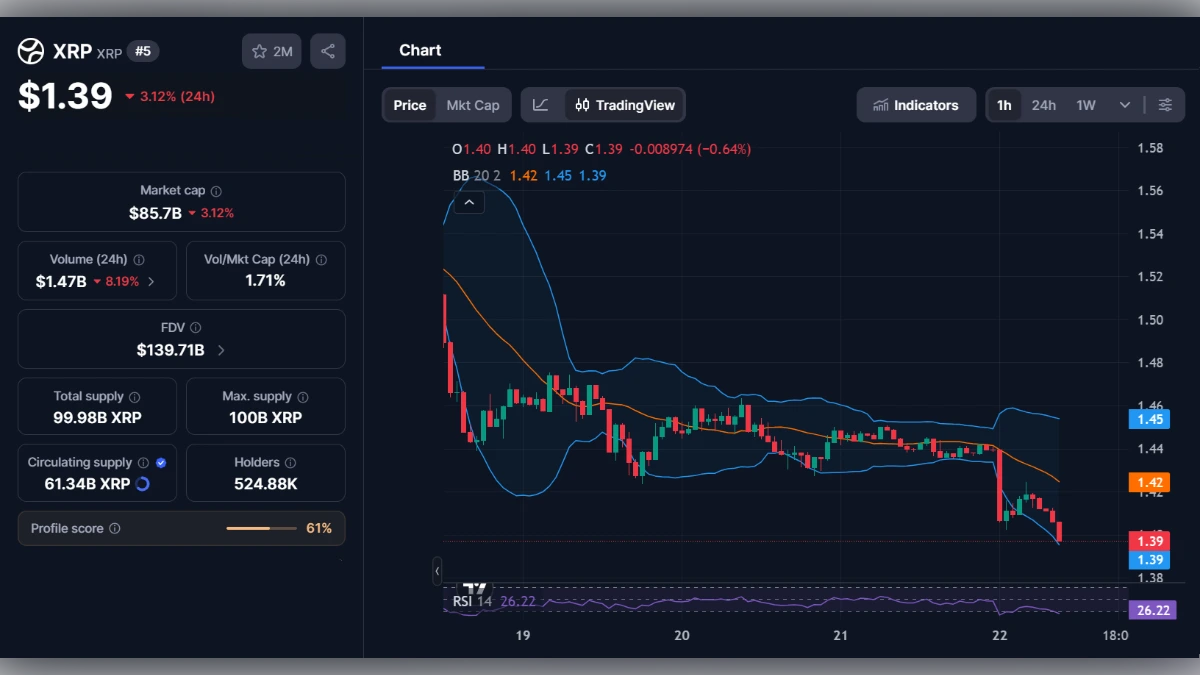Open Indicators panel
Image resolution: width=1200 pixels, height=675 pixels.
pos(916,104)
